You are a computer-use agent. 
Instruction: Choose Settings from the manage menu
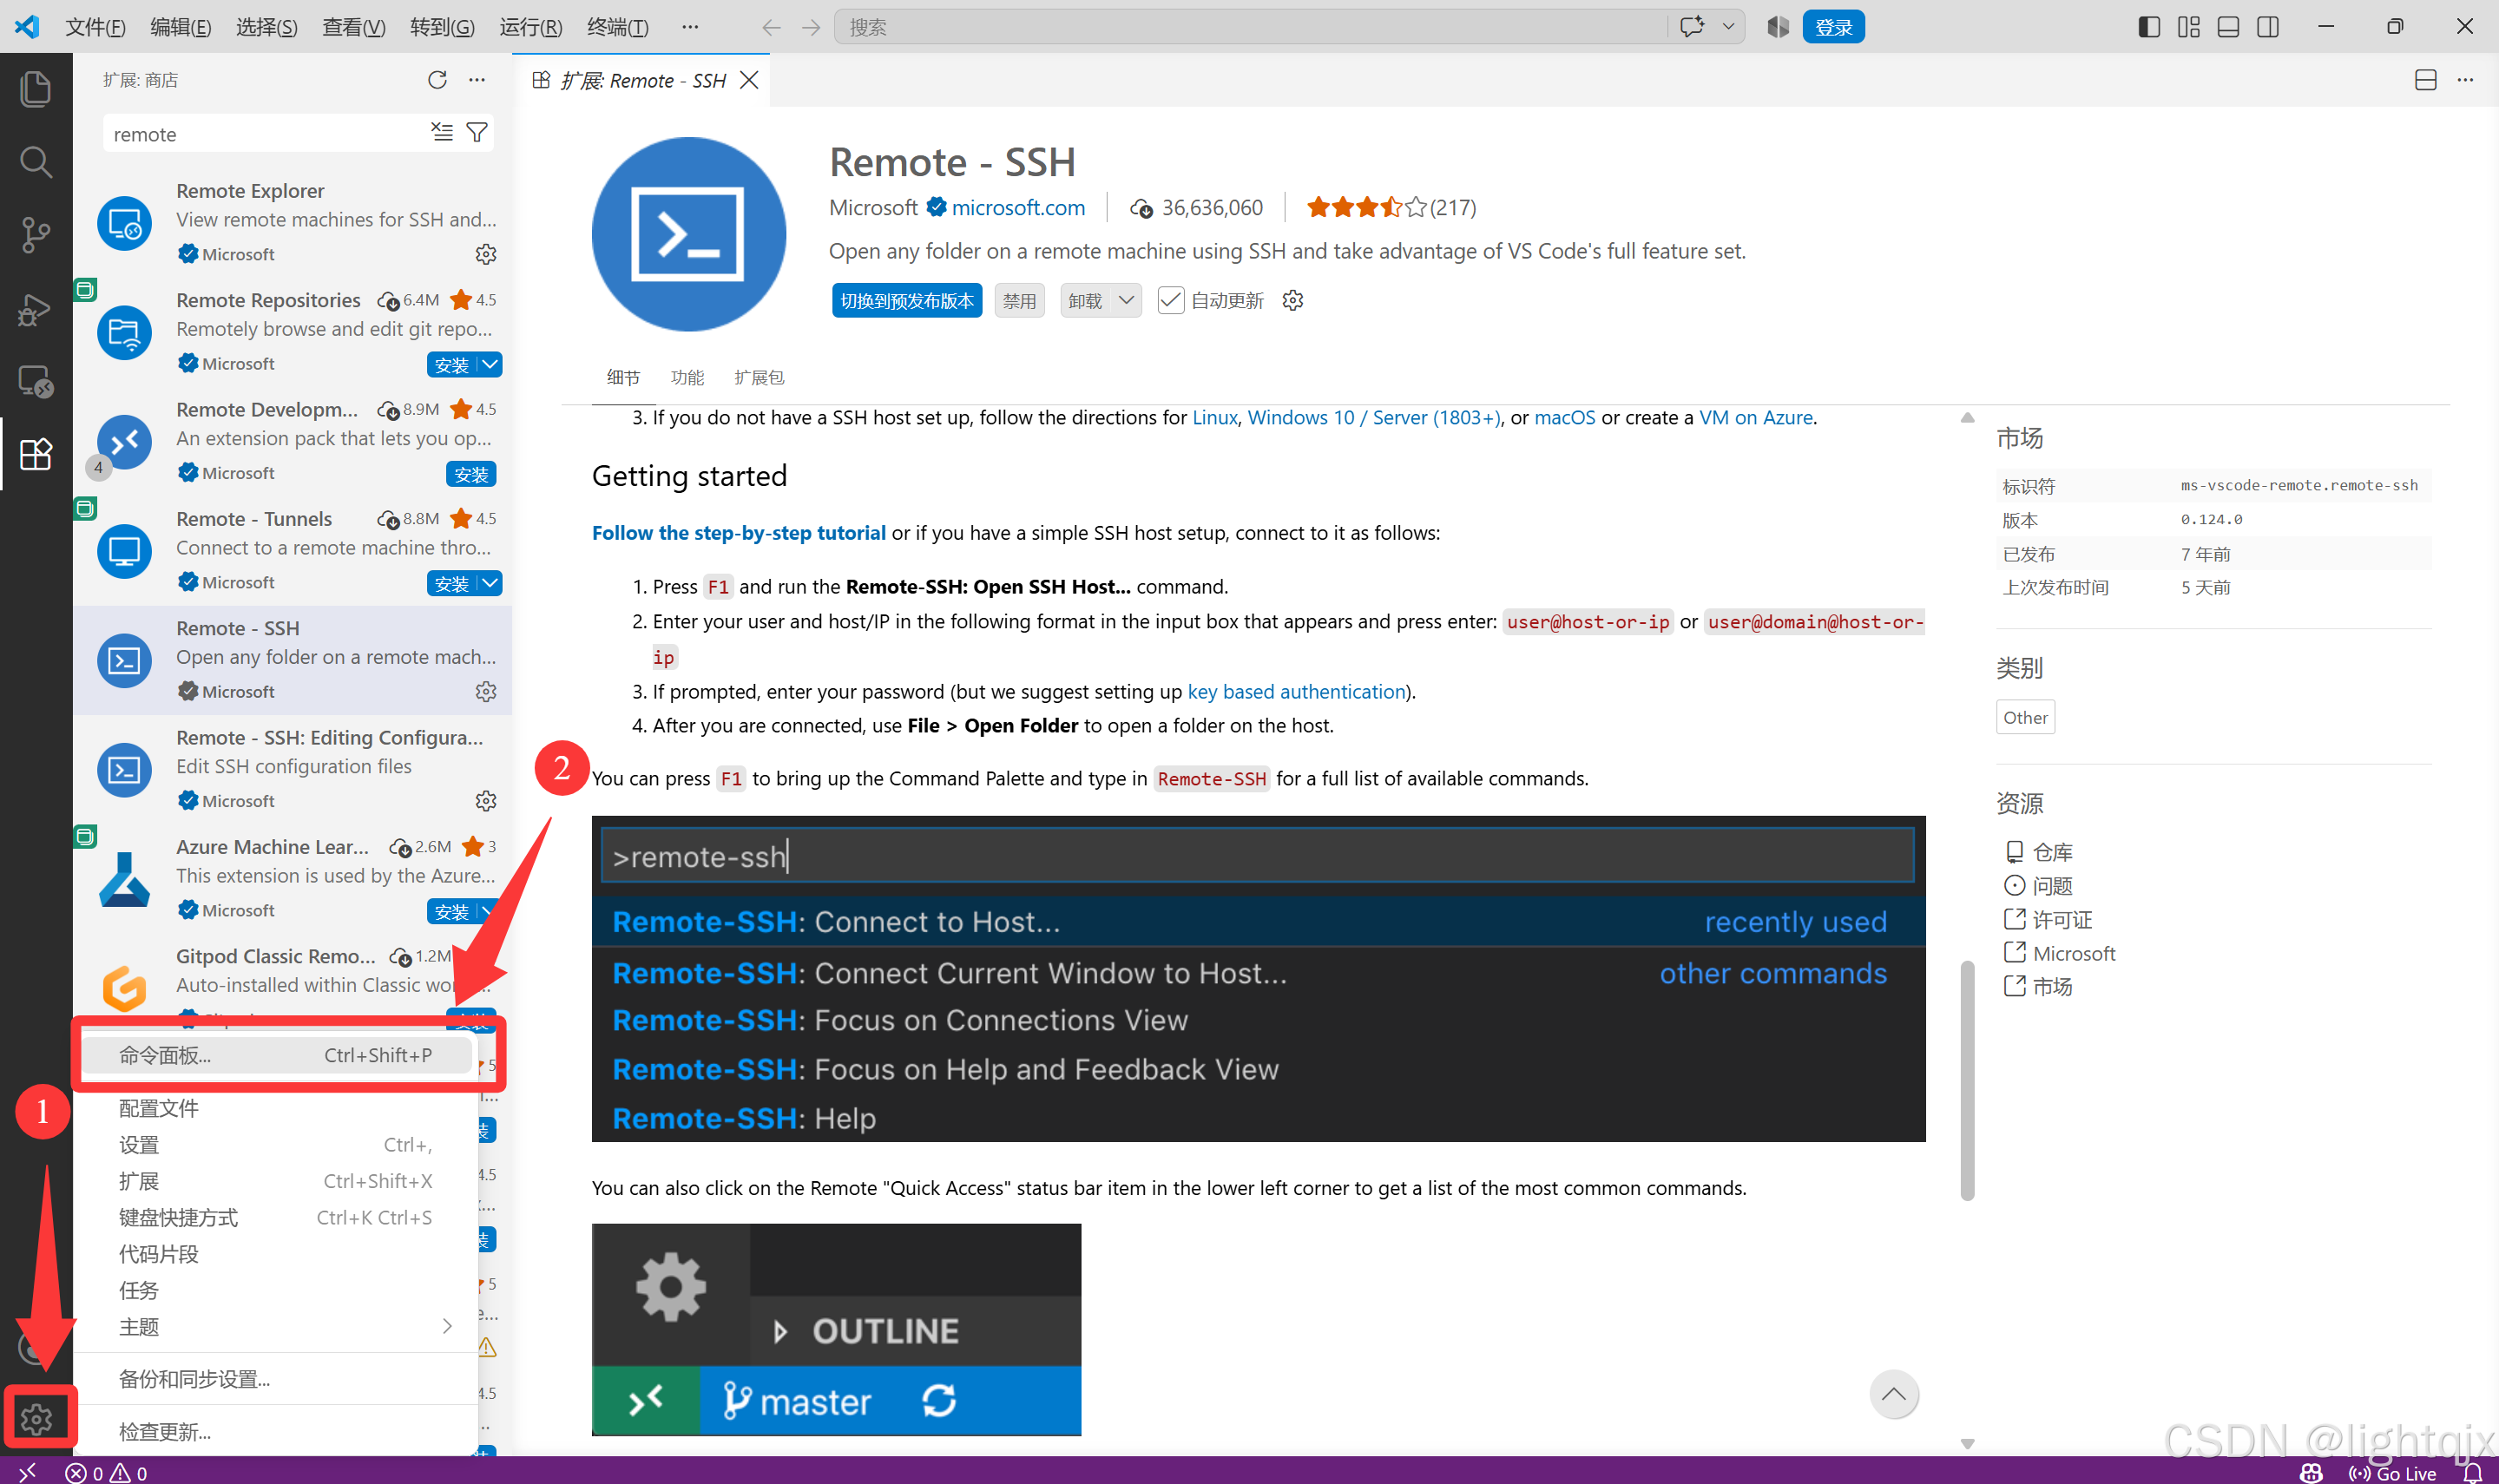pyautogui.click(x=276, y=1145)
